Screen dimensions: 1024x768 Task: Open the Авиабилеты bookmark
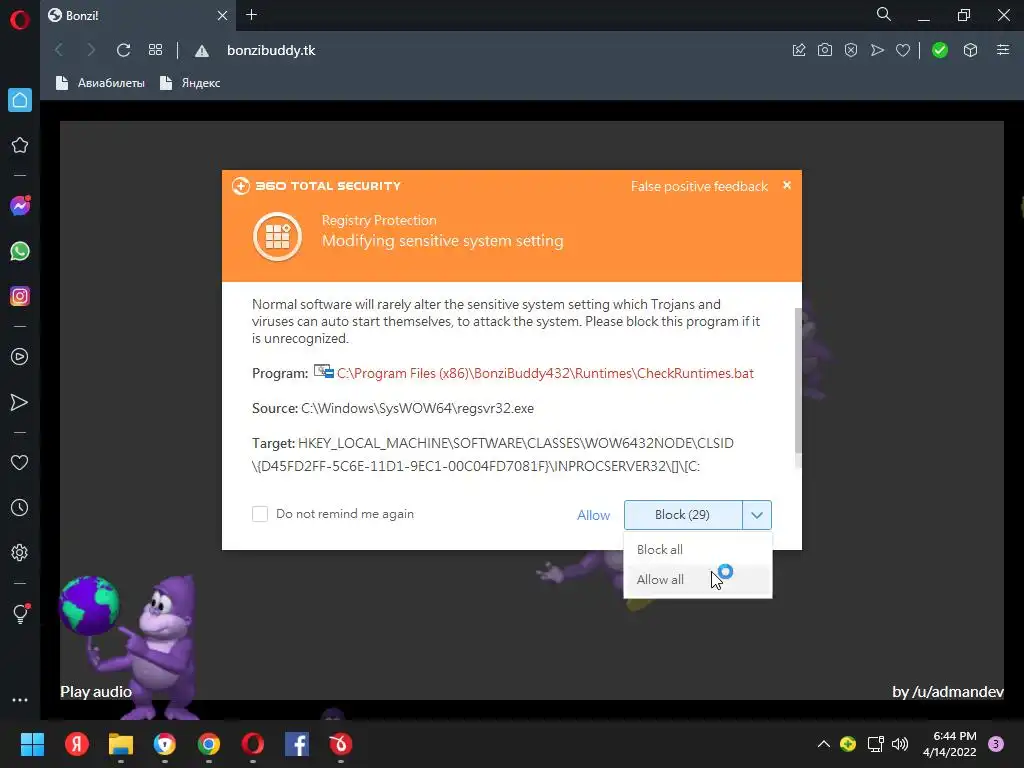pyautogui.click(x=101, y=83)
